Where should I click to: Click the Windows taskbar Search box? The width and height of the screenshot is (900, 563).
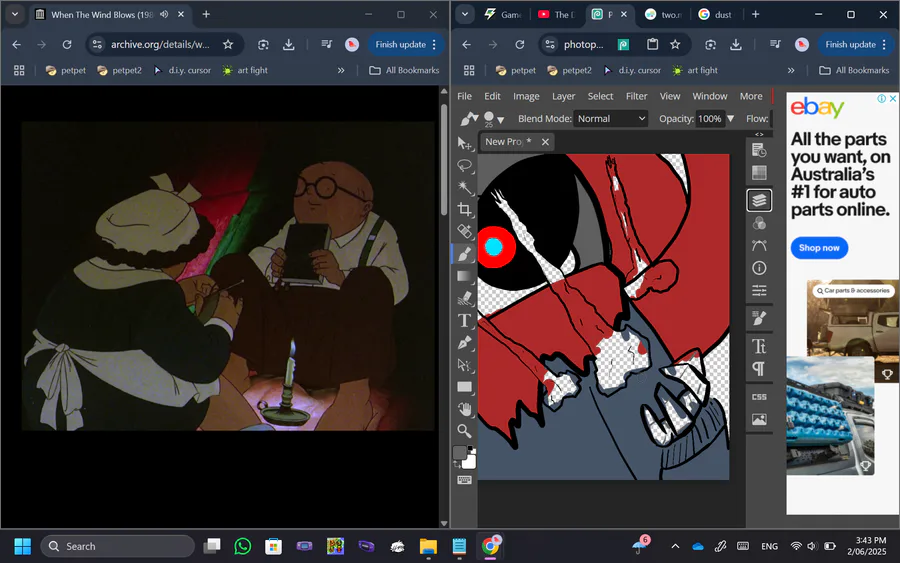click(x=118, y=546)
